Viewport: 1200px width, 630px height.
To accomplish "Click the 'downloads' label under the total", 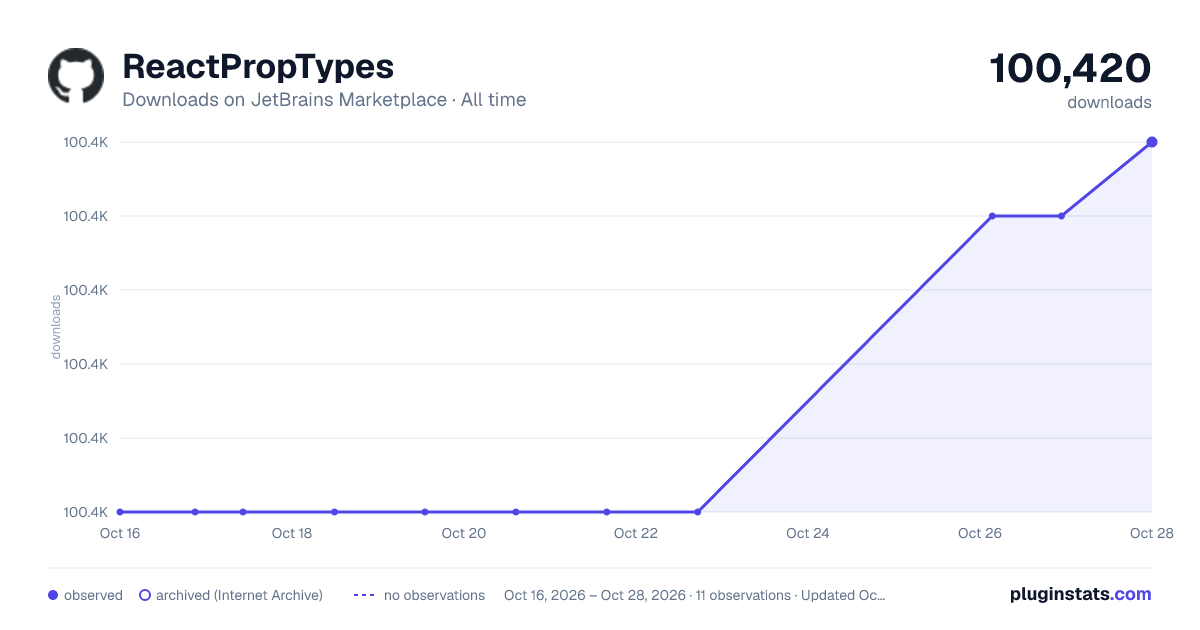I will coord(1109,102).
